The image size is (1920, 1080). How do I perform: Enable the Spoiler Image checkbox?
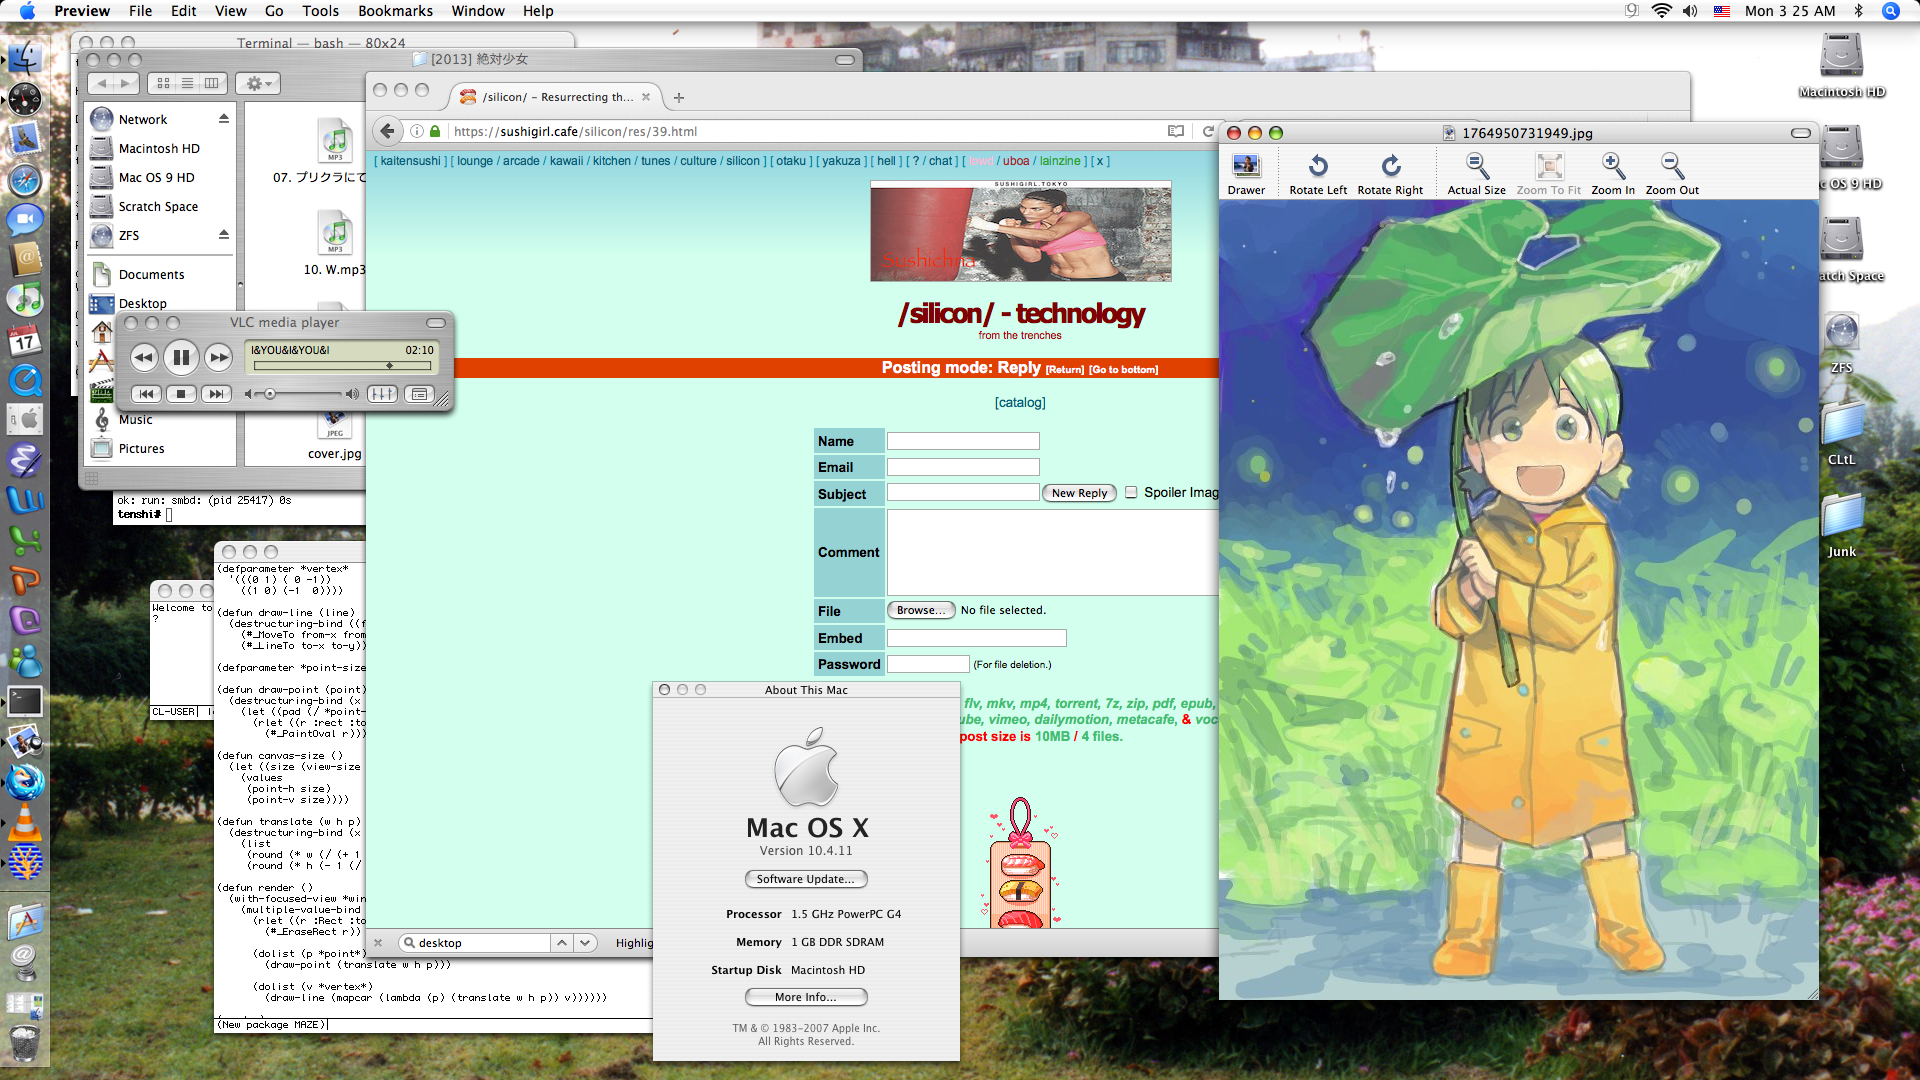[x=1131, y=492]
